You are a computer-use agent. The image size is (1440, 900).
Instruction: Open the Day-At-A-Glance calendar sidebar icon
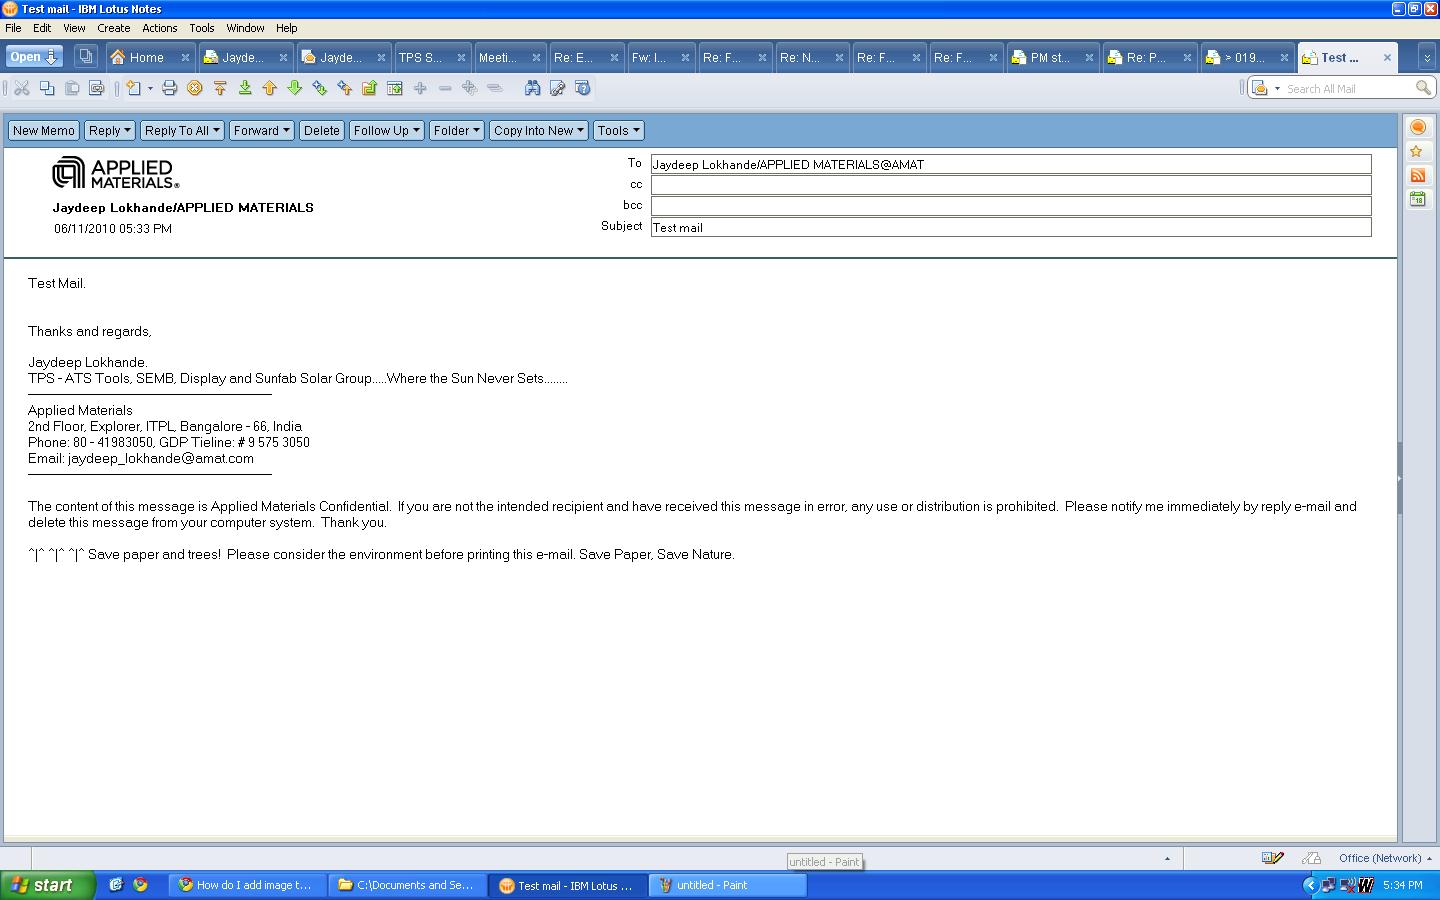[1418, 199]
